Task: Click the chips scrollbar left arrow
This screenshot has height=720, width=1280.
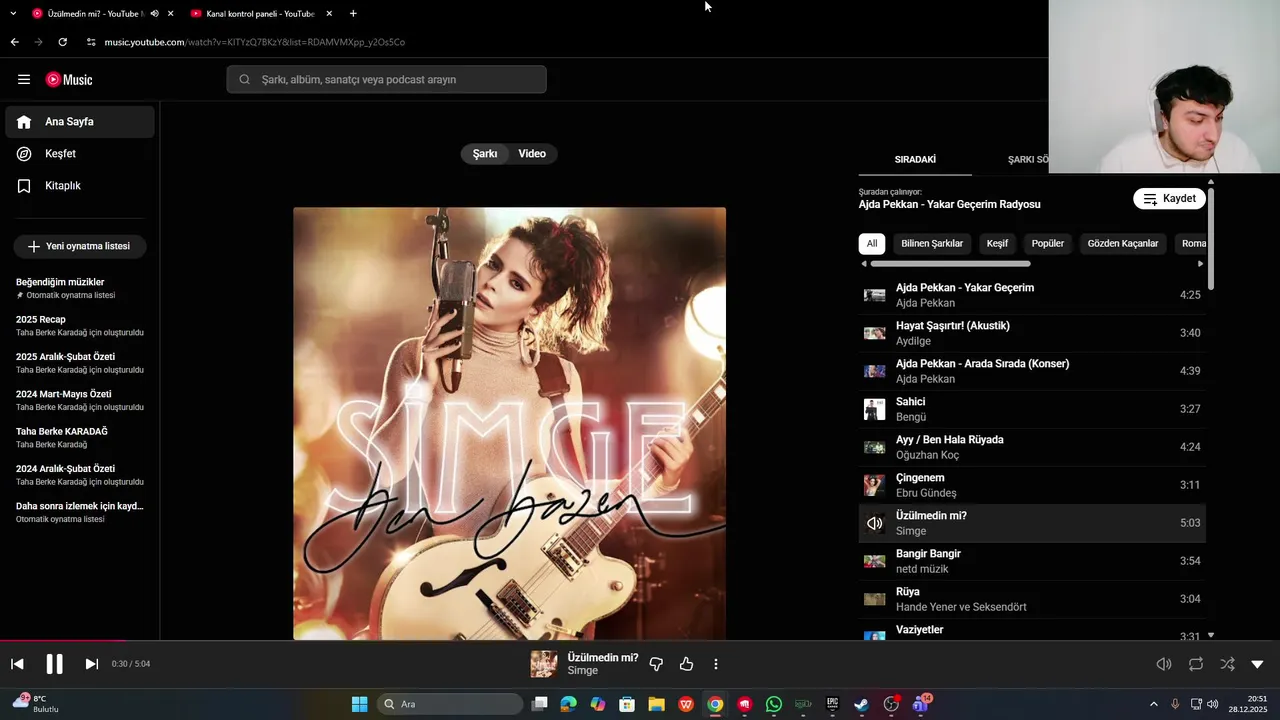Action: click(x=863, y=264)
